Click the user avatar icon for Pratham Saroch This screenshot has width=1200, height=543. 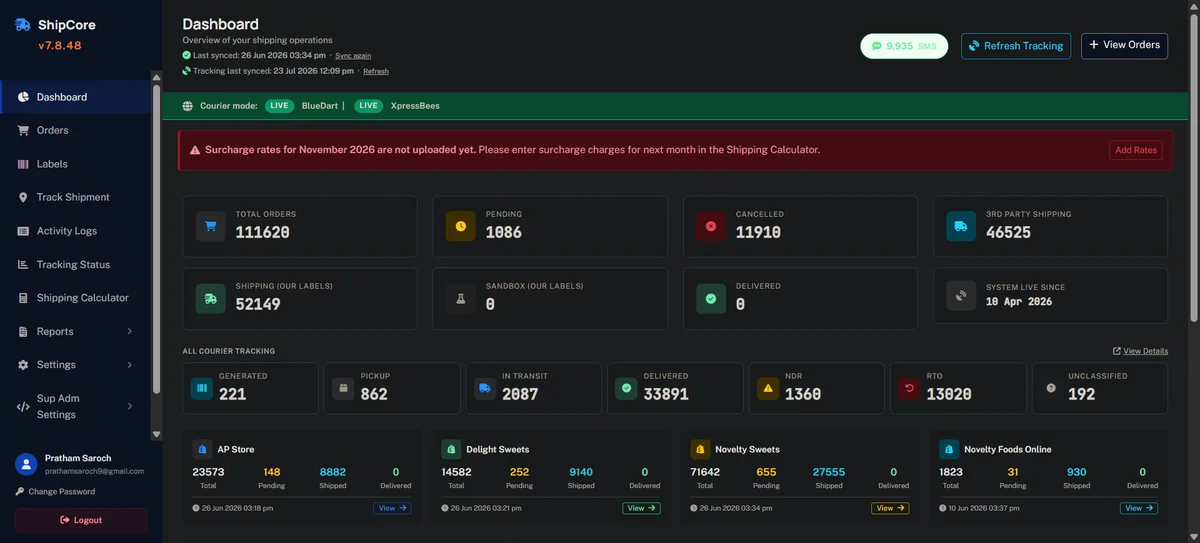click(26, 464)
